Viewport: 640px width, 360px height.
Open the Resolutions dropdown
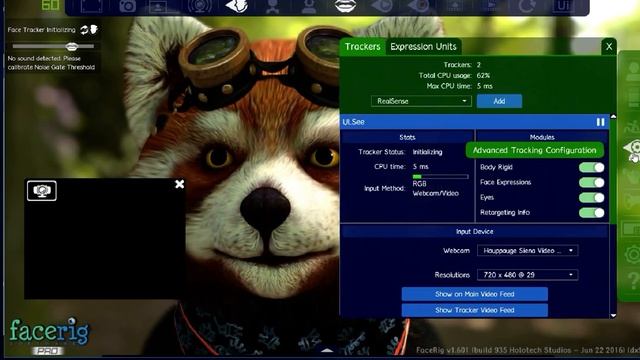527,275
